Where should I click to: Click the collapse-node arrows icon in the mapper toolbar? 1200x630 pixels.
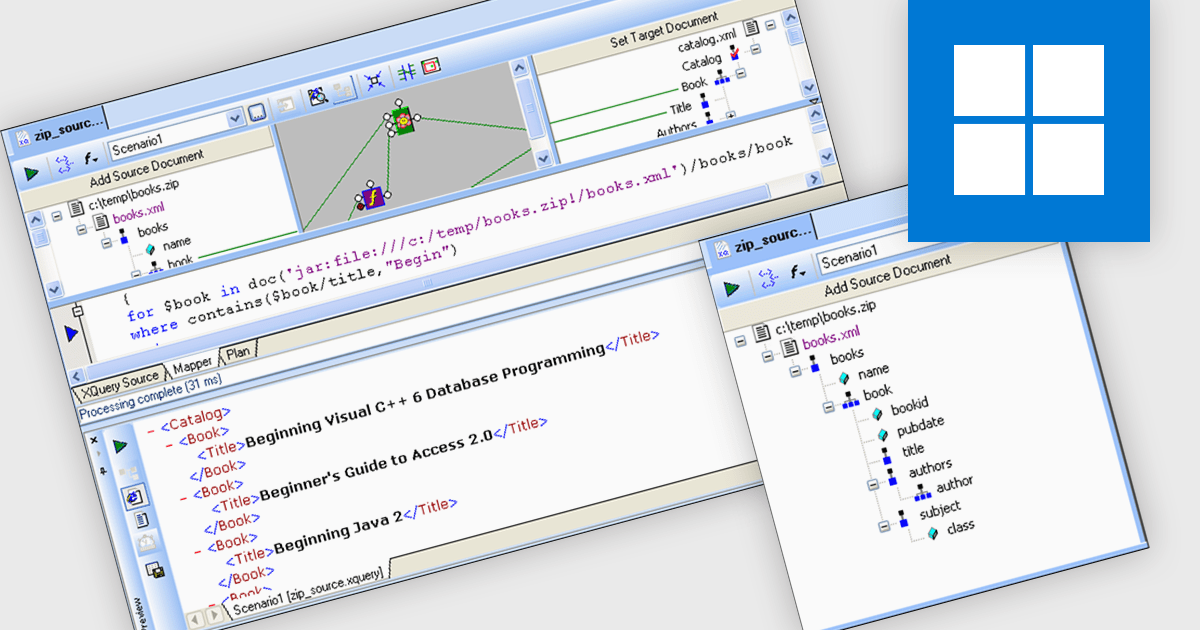coord(375,80)
